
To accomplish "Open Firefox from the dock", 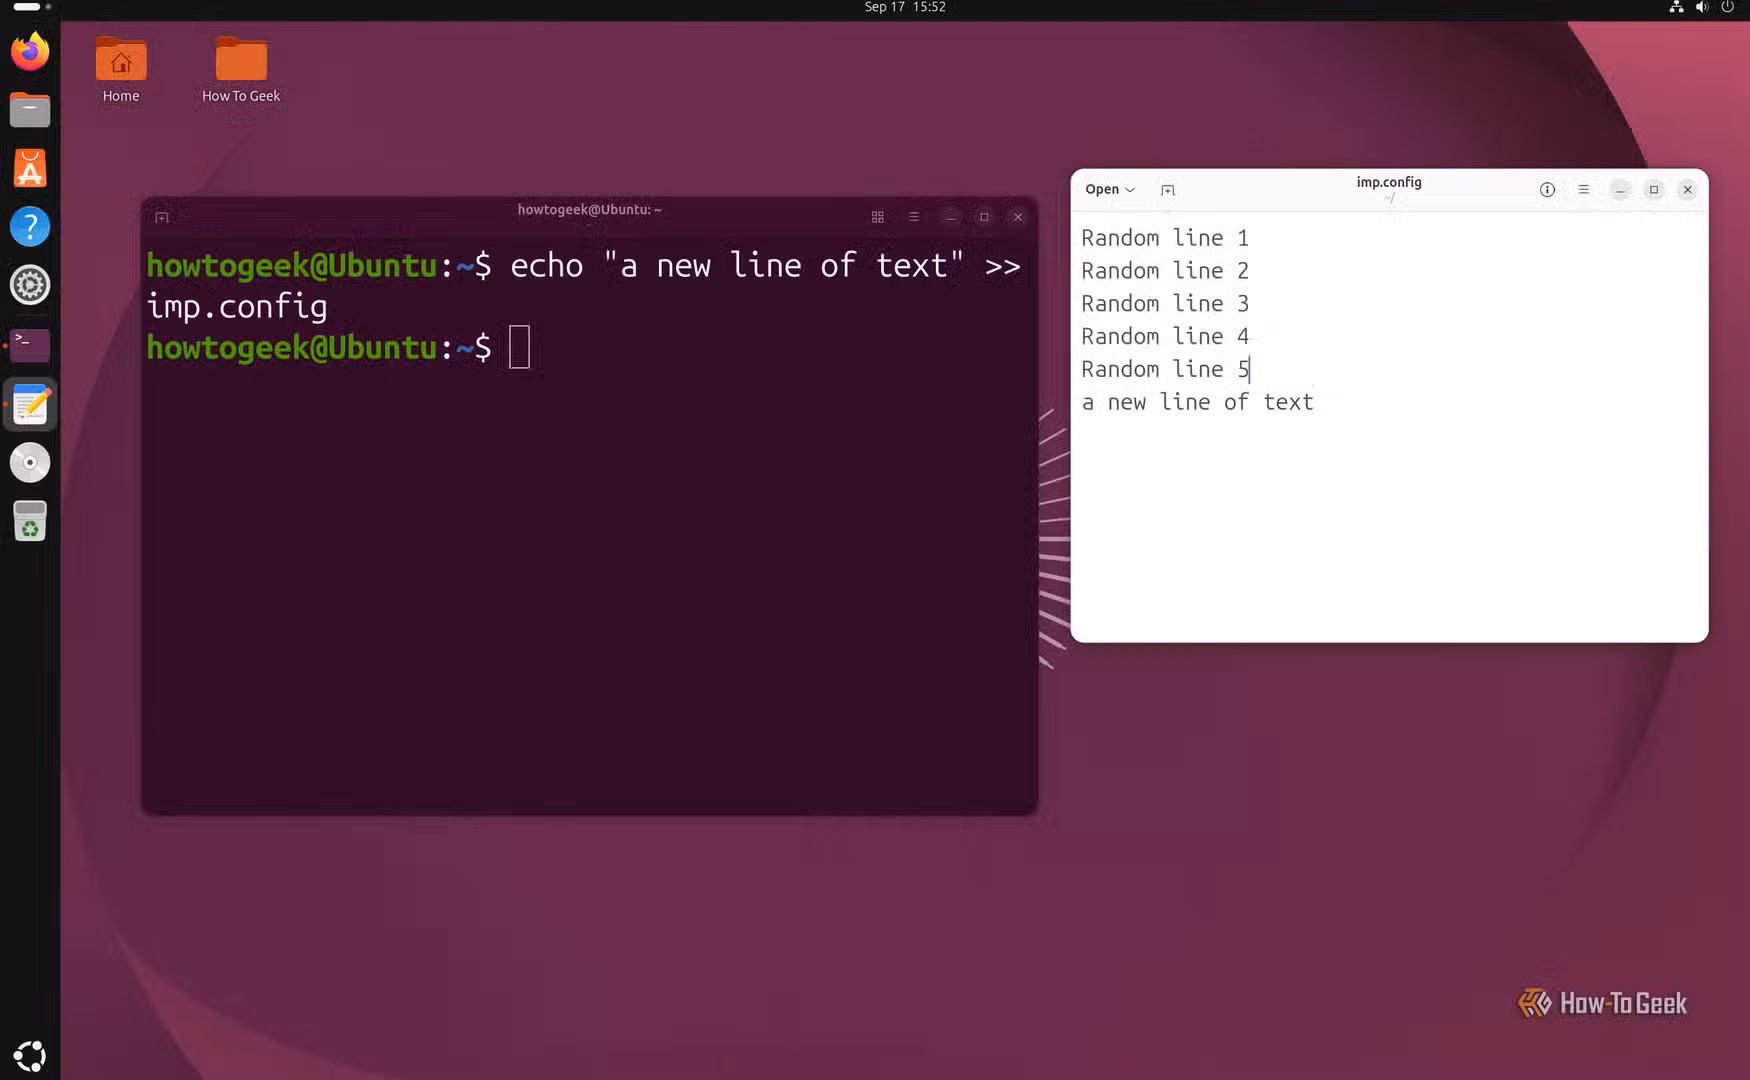I will [x=30, y=51].
